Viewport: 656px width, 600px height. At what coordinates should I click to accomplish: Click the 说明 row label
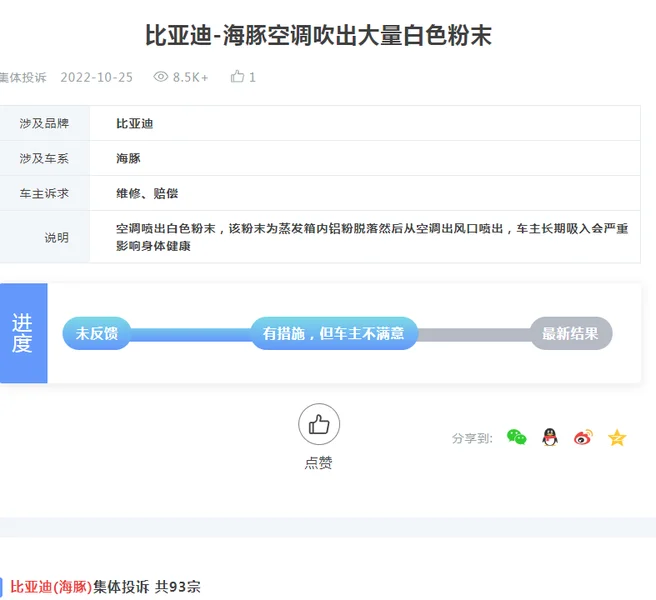point(56,238)
